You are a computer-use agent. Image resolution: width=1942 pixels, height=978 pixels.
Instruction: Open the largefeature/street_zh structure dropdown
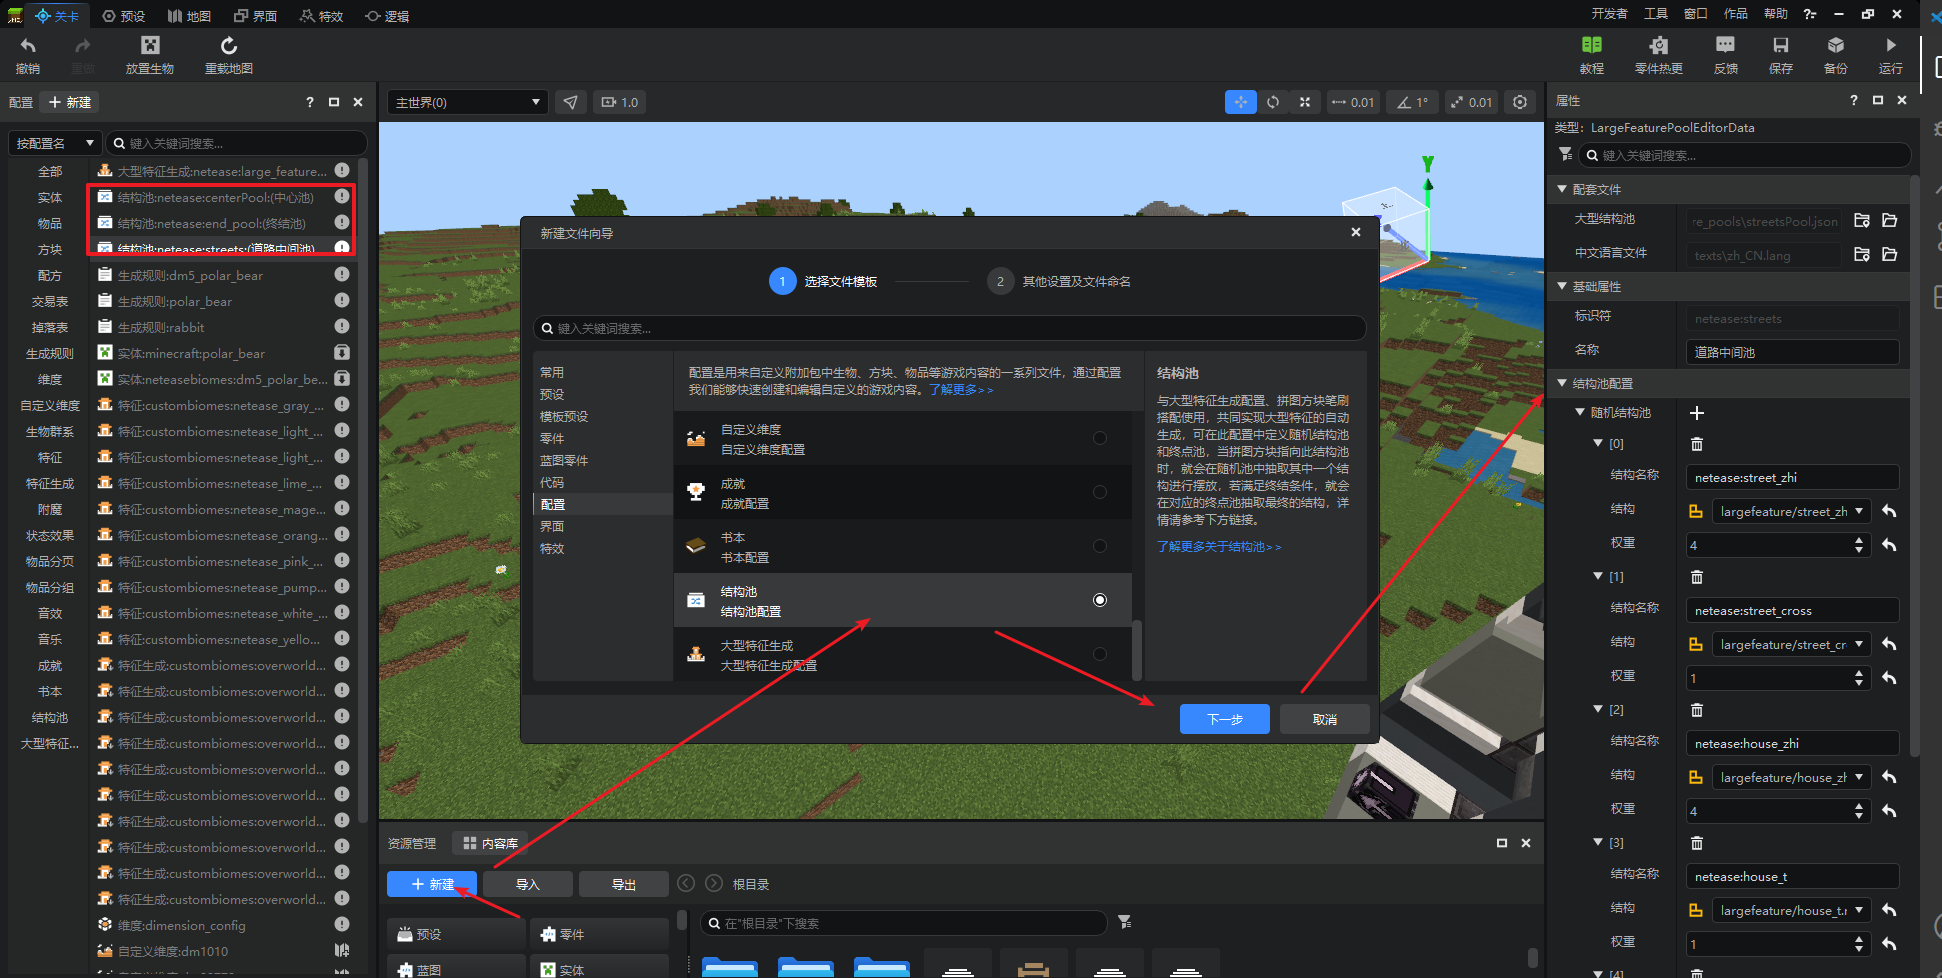[1791, 511]
